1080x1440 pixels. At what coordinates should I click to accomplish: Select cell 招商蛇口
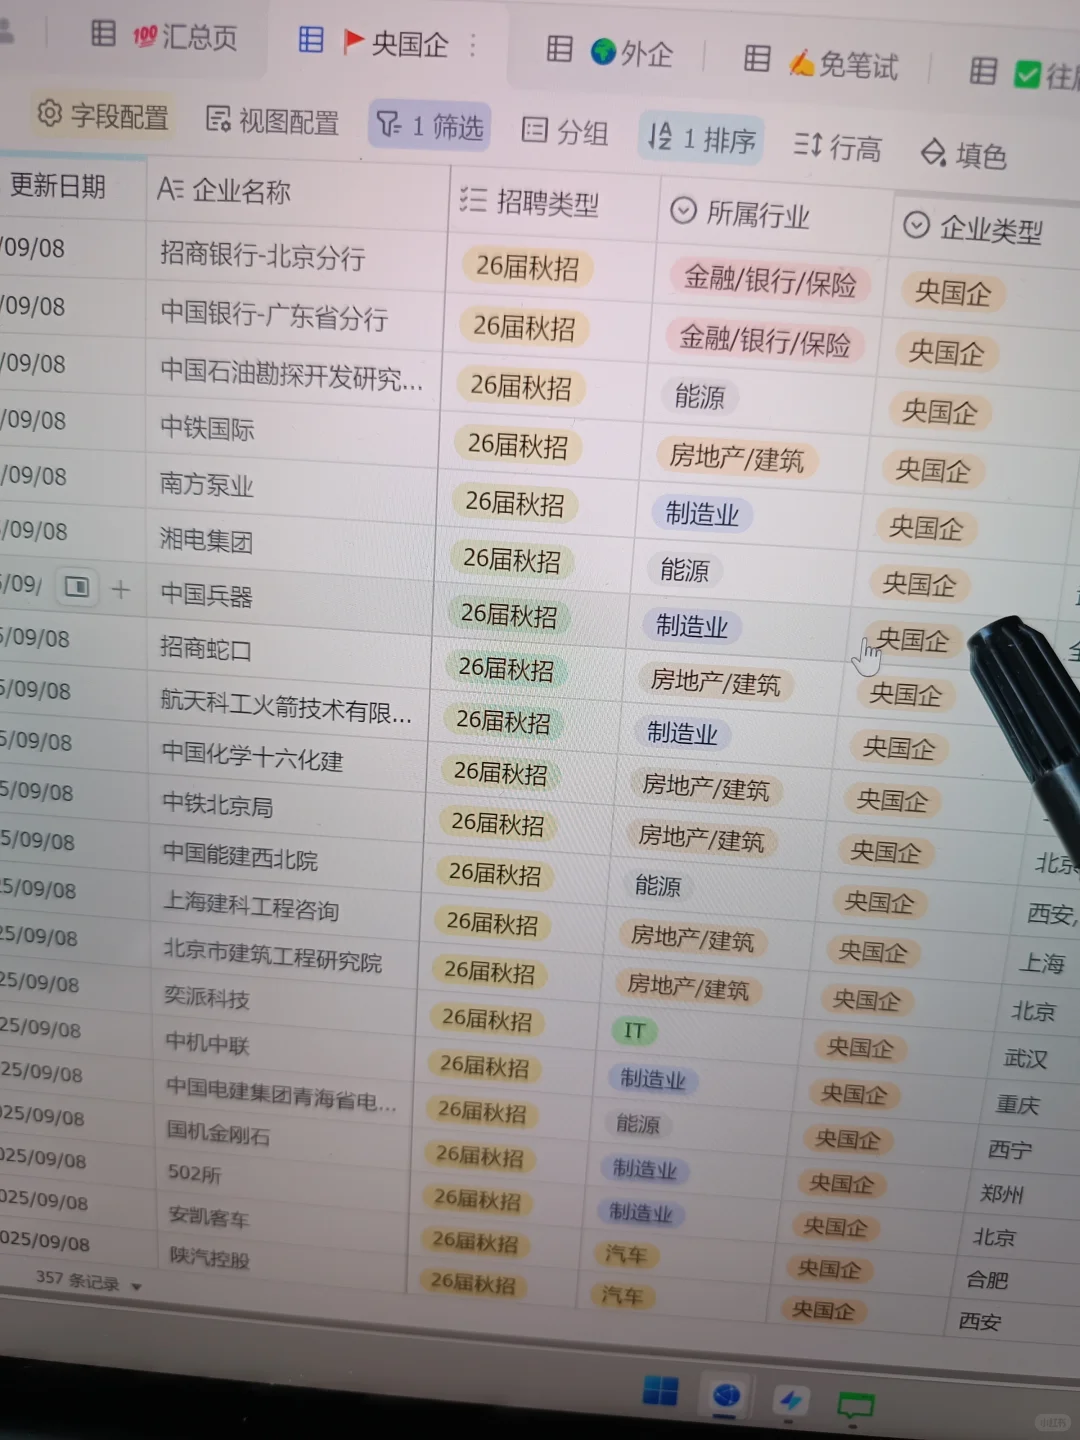click(206, 648)
